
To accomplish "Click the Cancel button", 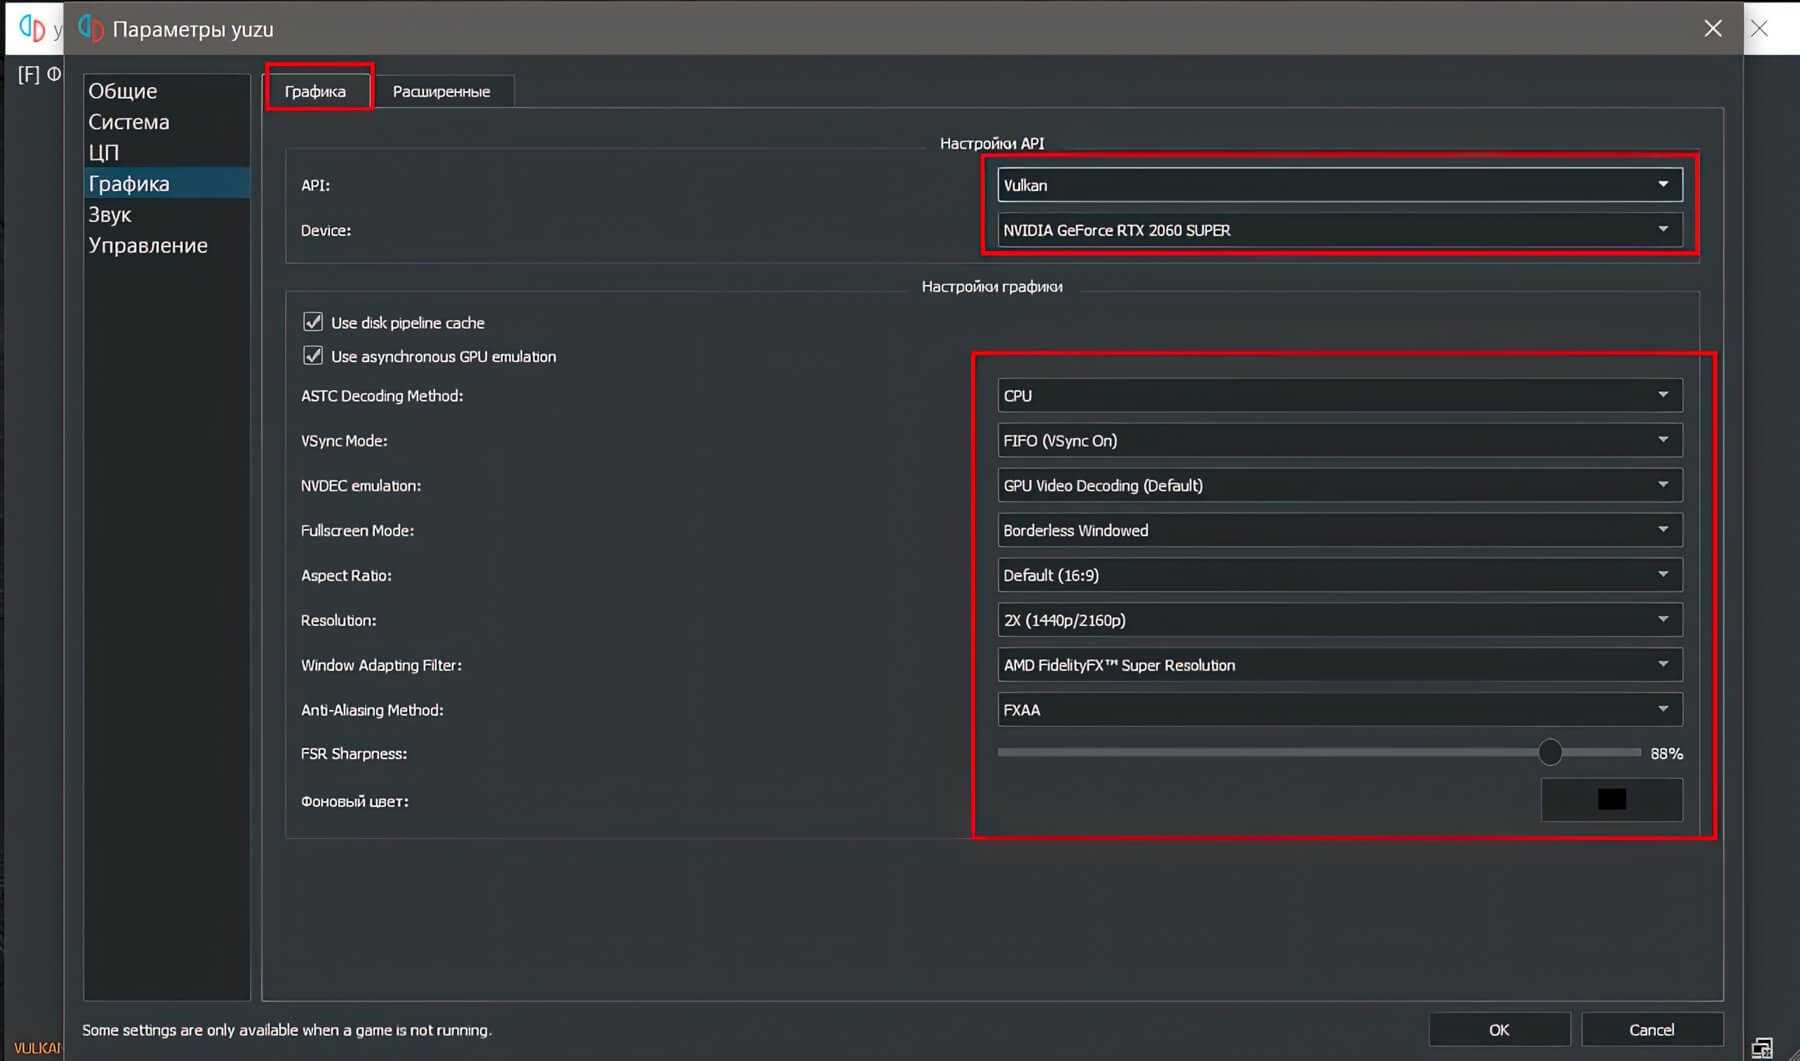I will point(1651,1029).
